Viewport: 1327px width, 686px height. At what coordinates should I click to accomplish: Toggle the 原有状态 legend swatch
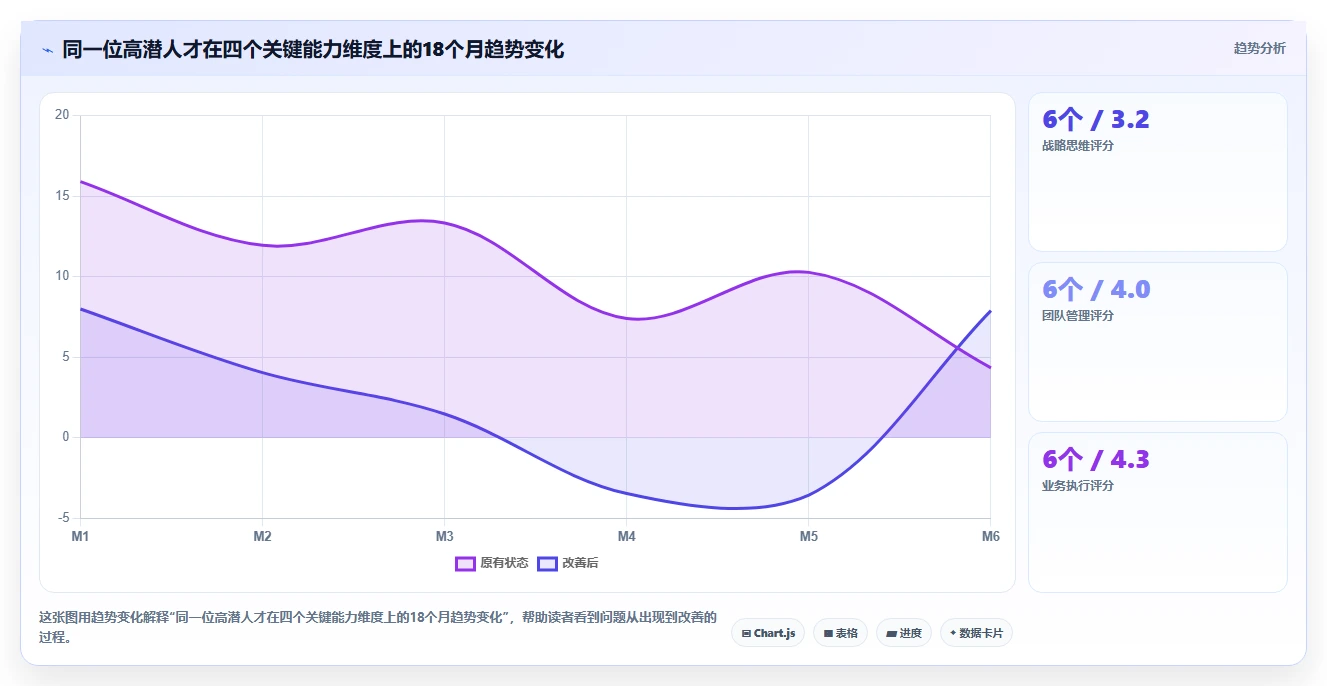coord(465,563)
